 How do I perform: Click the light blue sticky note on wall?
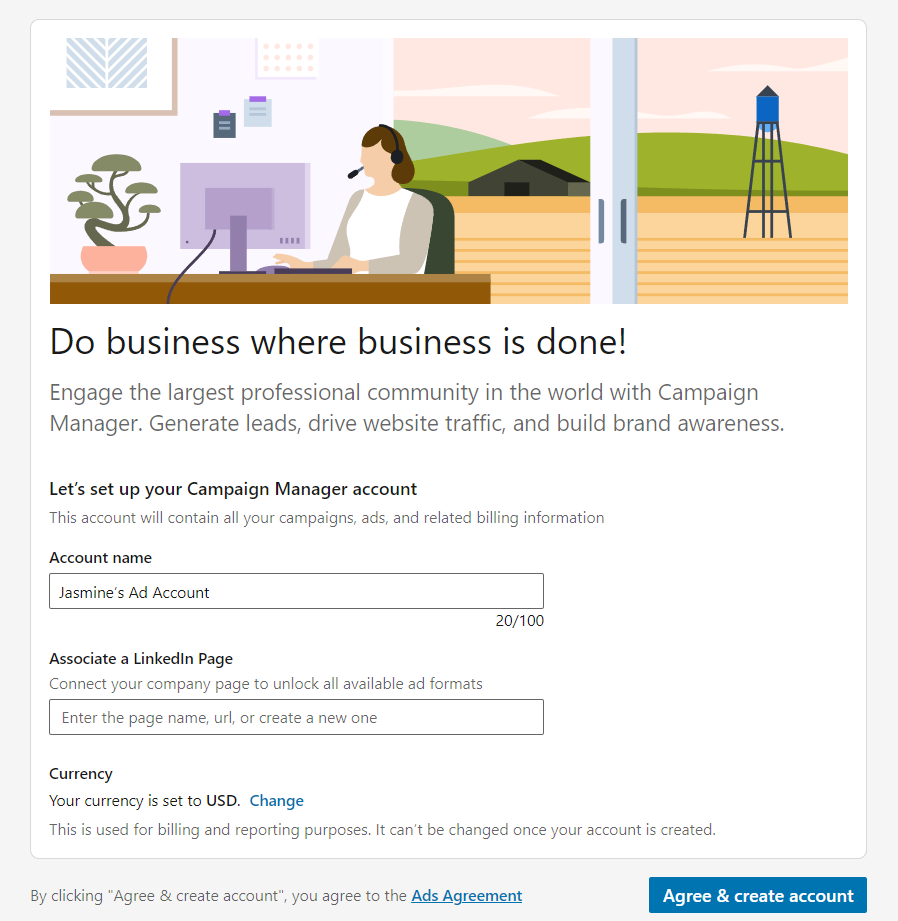point(257,112)
